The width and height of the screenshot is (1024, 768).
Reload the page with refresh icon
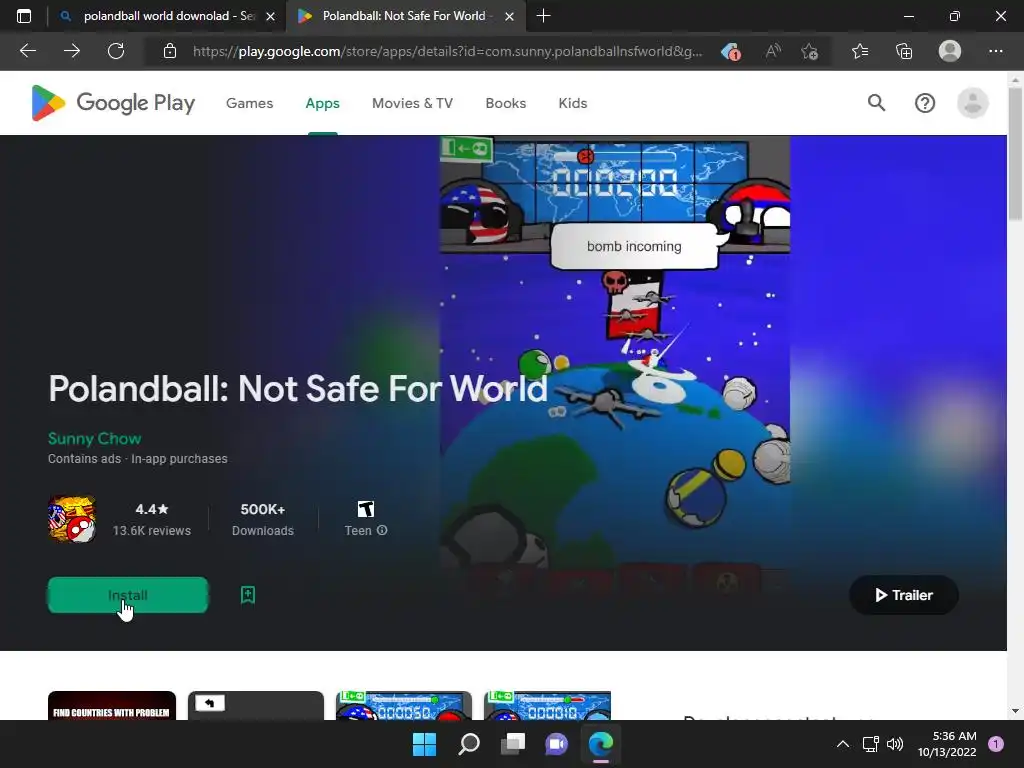116,51
